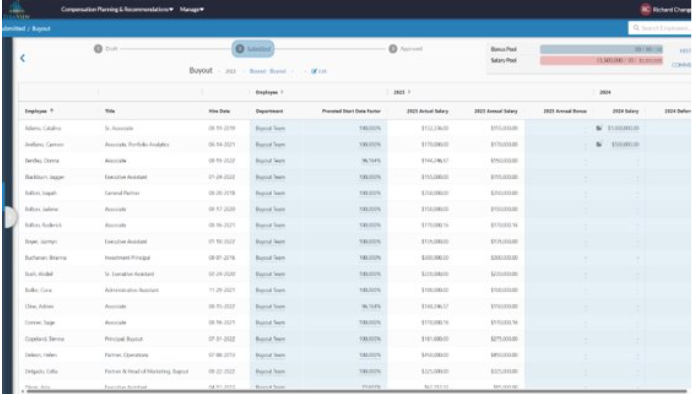Select the Draft workflow step
Image resolution: width=692 pixels, height=394 pixels.
(x=105, y=49)
